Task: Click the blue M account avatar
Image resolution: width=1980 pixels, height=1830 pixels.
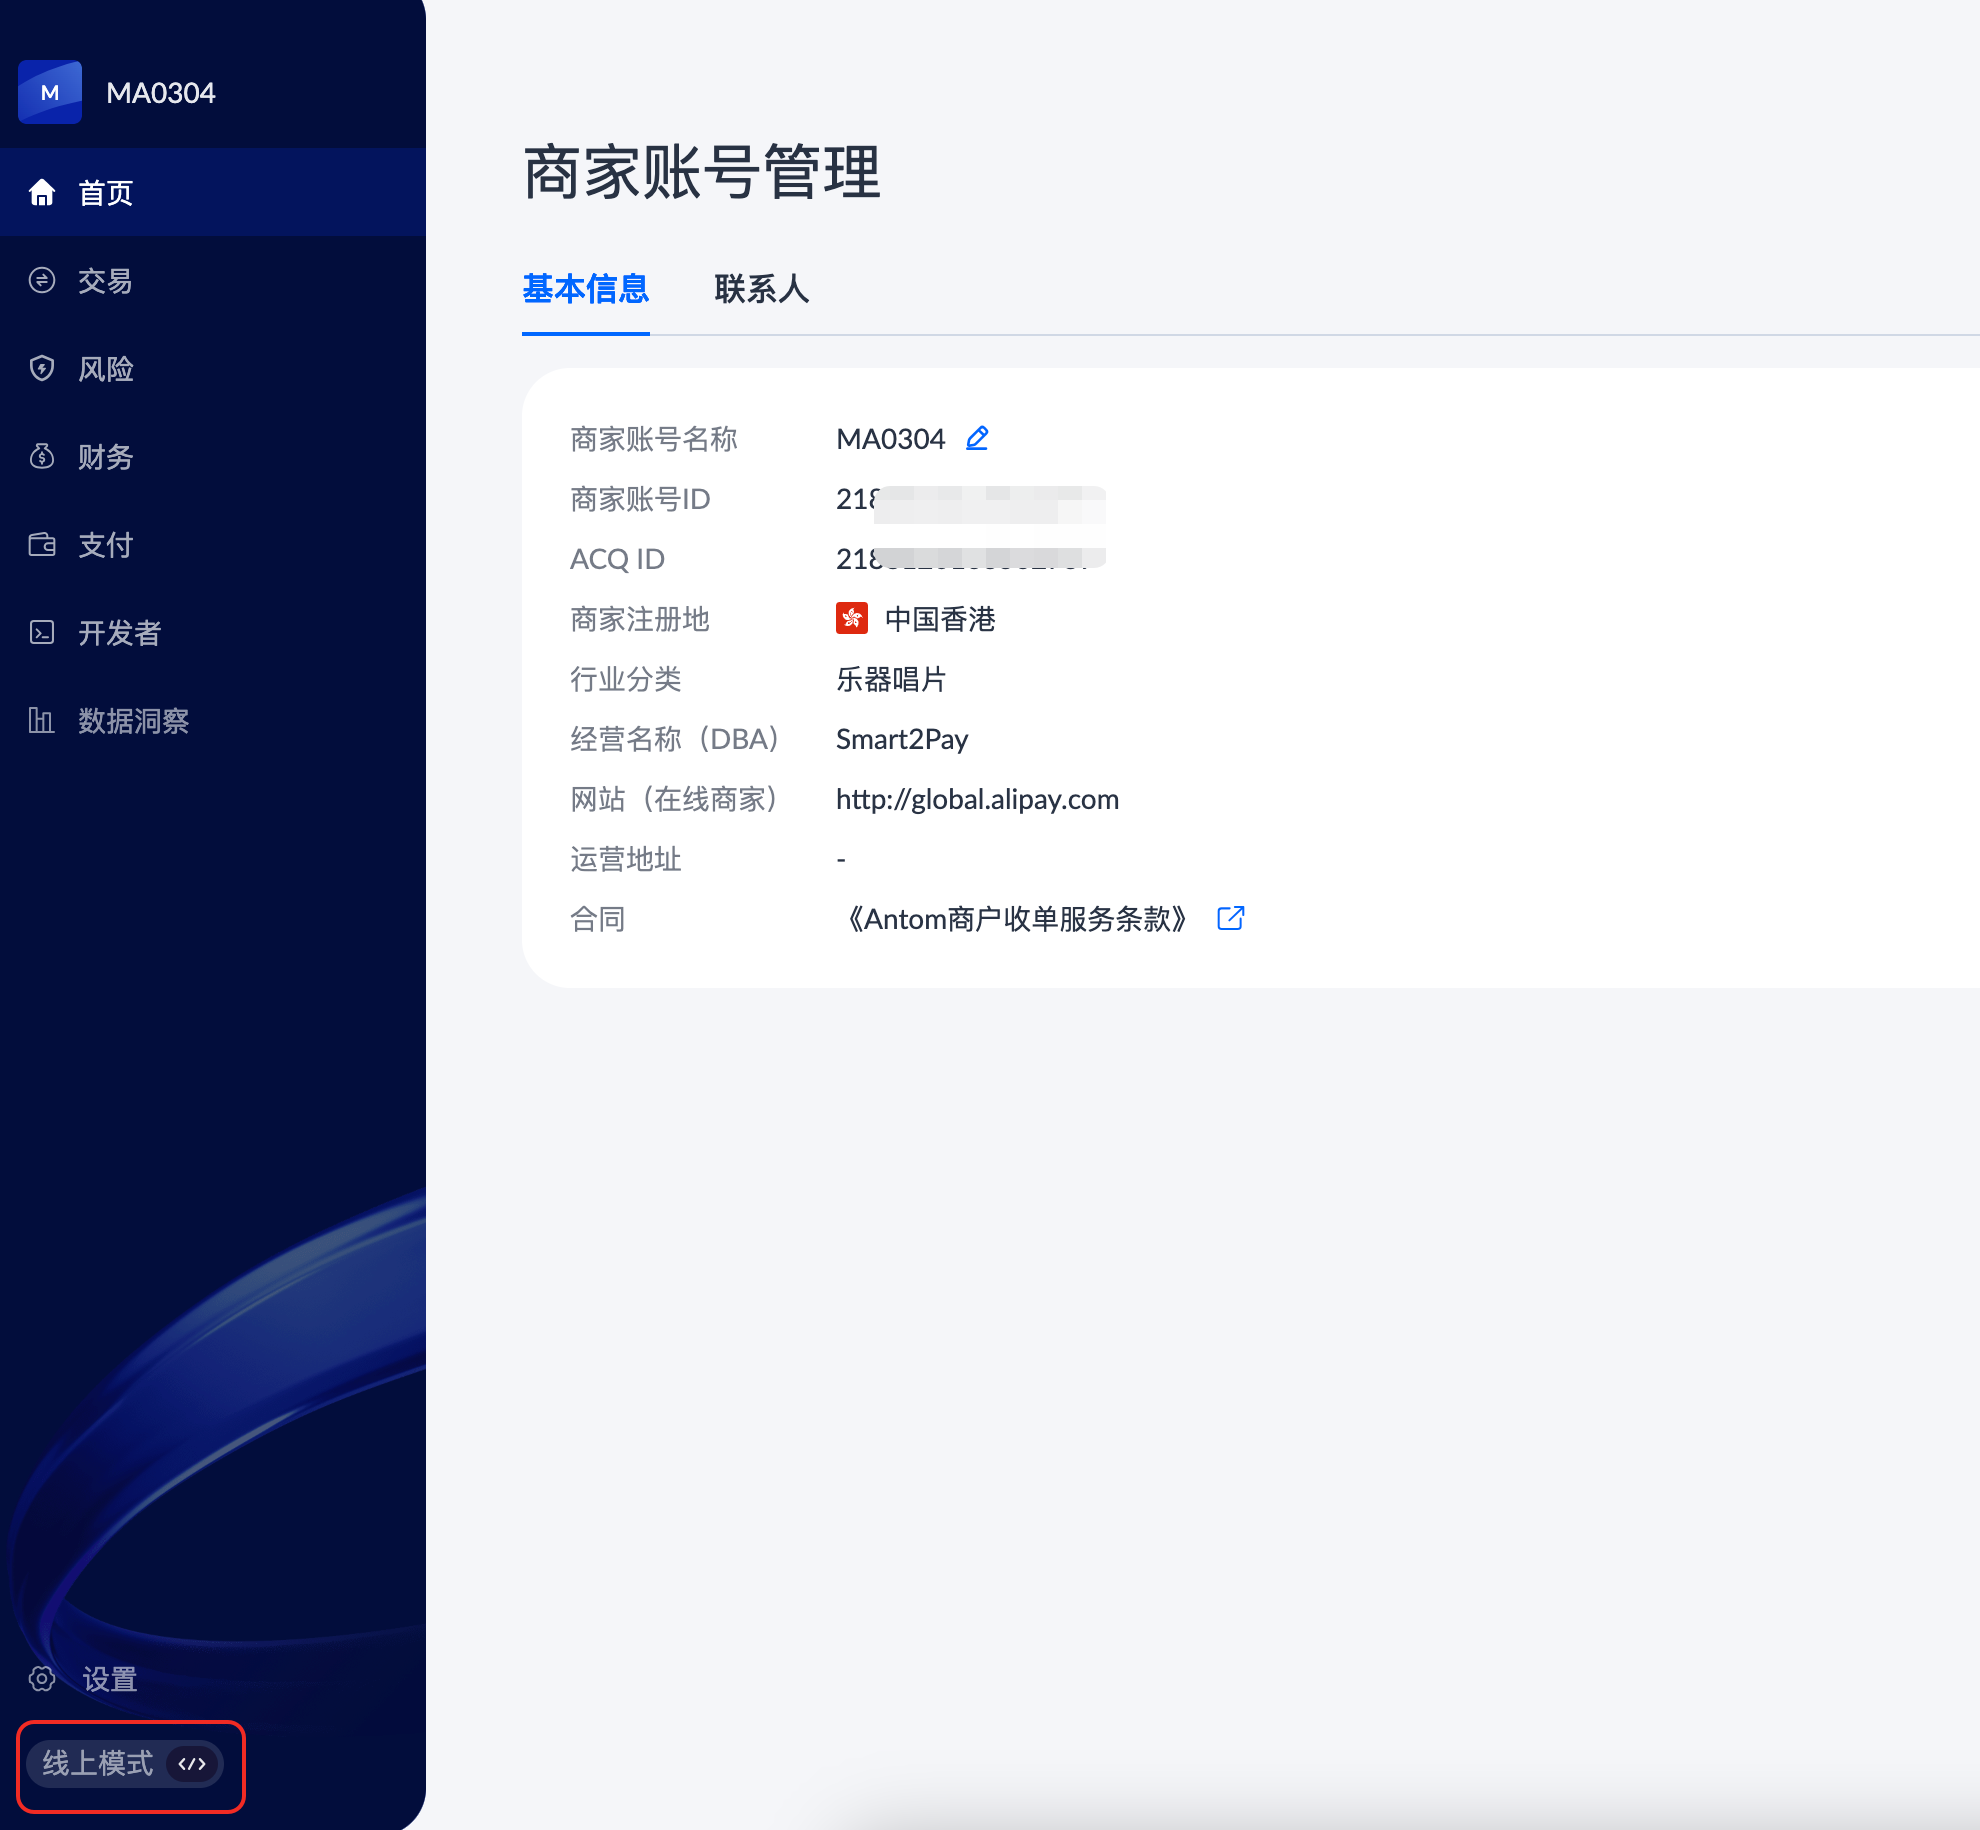Action: (50, 92)
